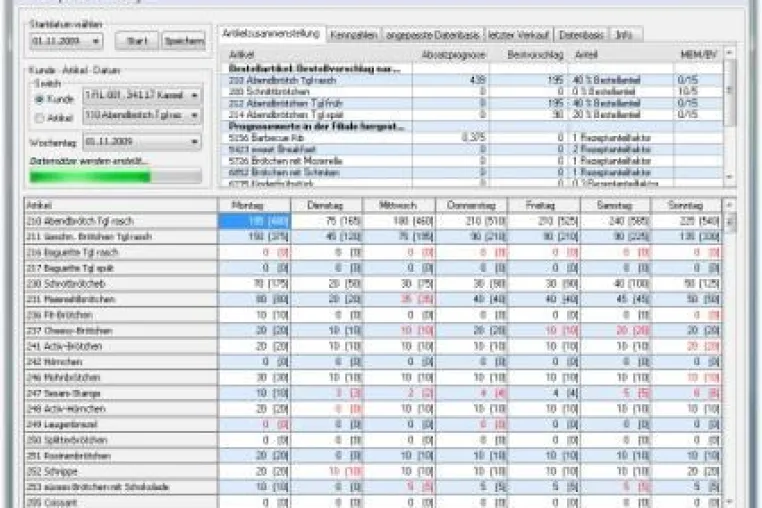This screenshot has height=508, width=762.
Task: Switch to the Kennzahlen tab
Action: 353,35
